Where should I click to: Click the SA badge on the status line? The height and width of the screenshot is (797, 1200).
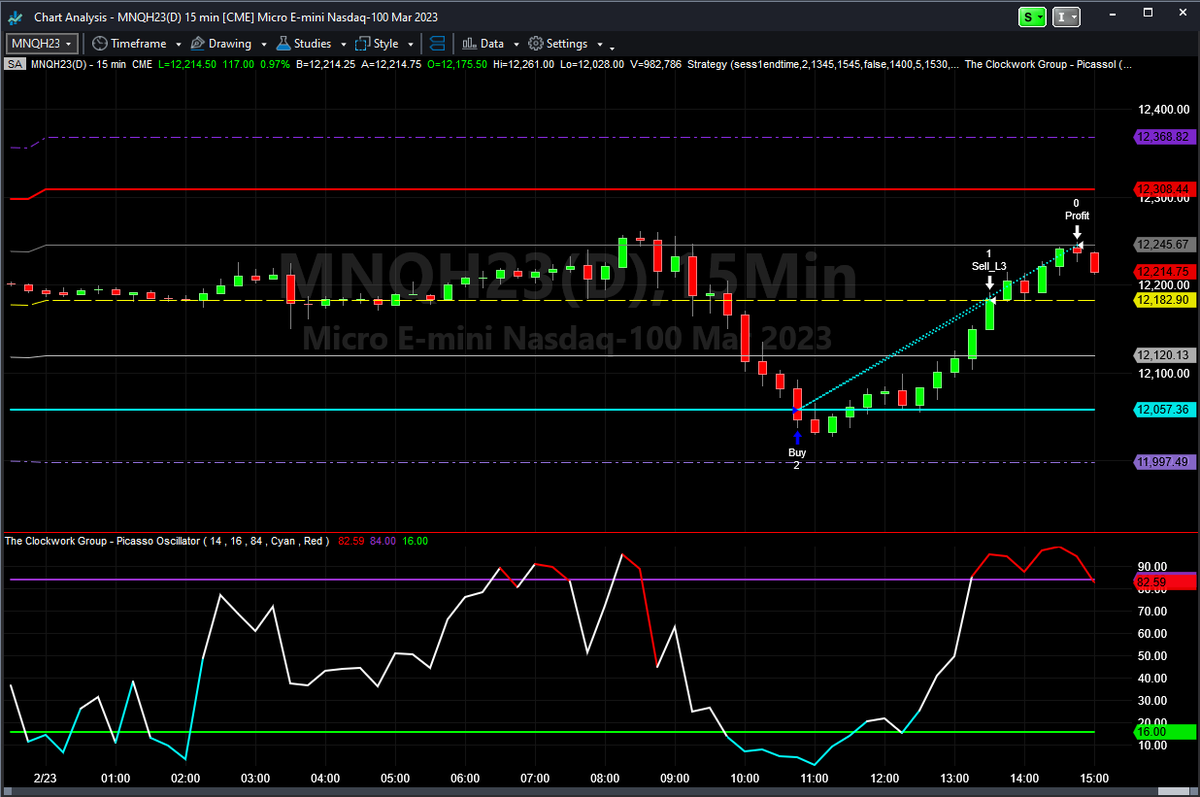15,64
